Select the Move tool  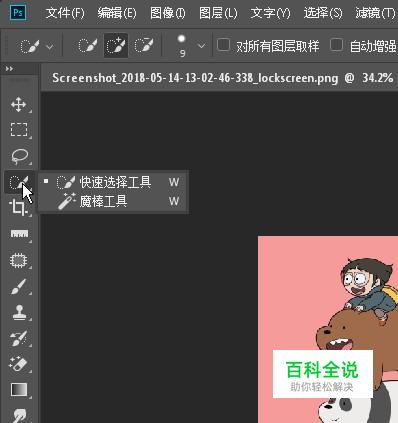point(19,104)
